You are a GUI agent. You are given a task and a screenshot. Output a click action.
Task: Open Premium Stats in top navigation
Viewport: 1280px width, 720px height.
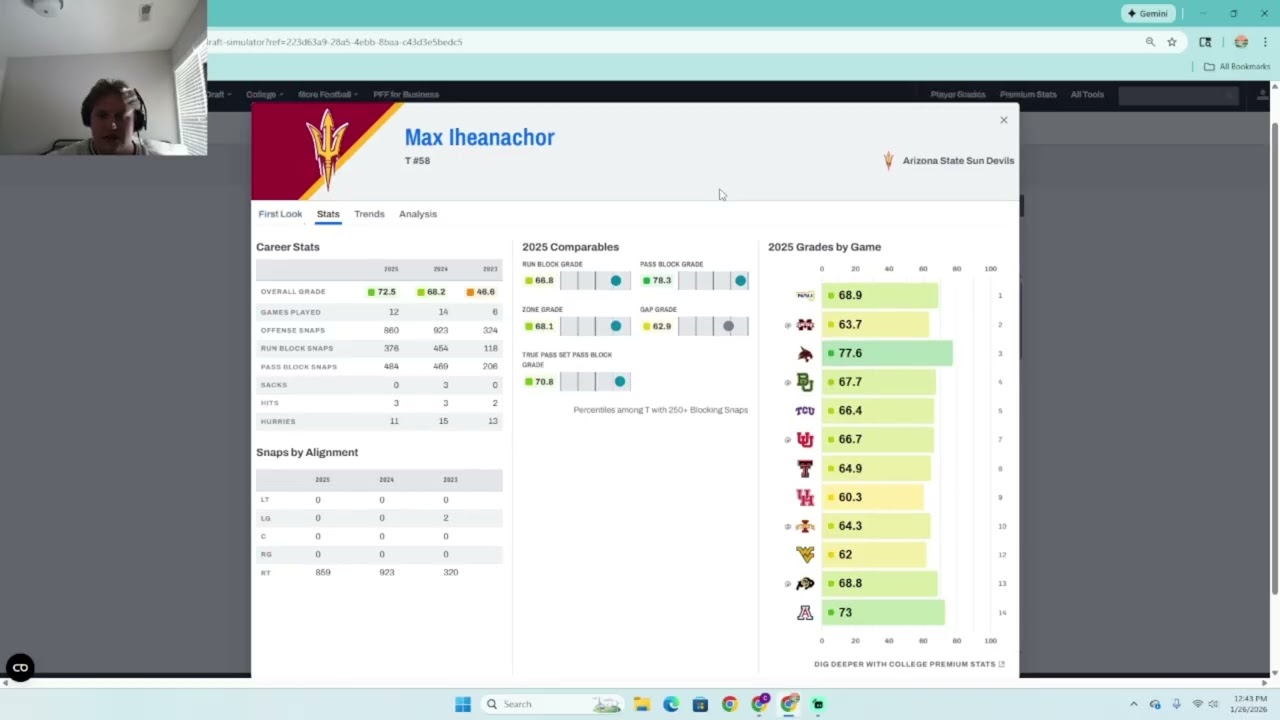(1028, 94)
